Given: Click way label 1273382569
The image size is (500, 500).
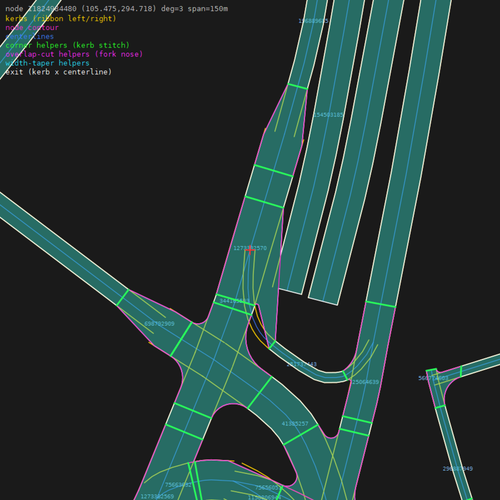Looking at the screenshot, I should (157, 496).
